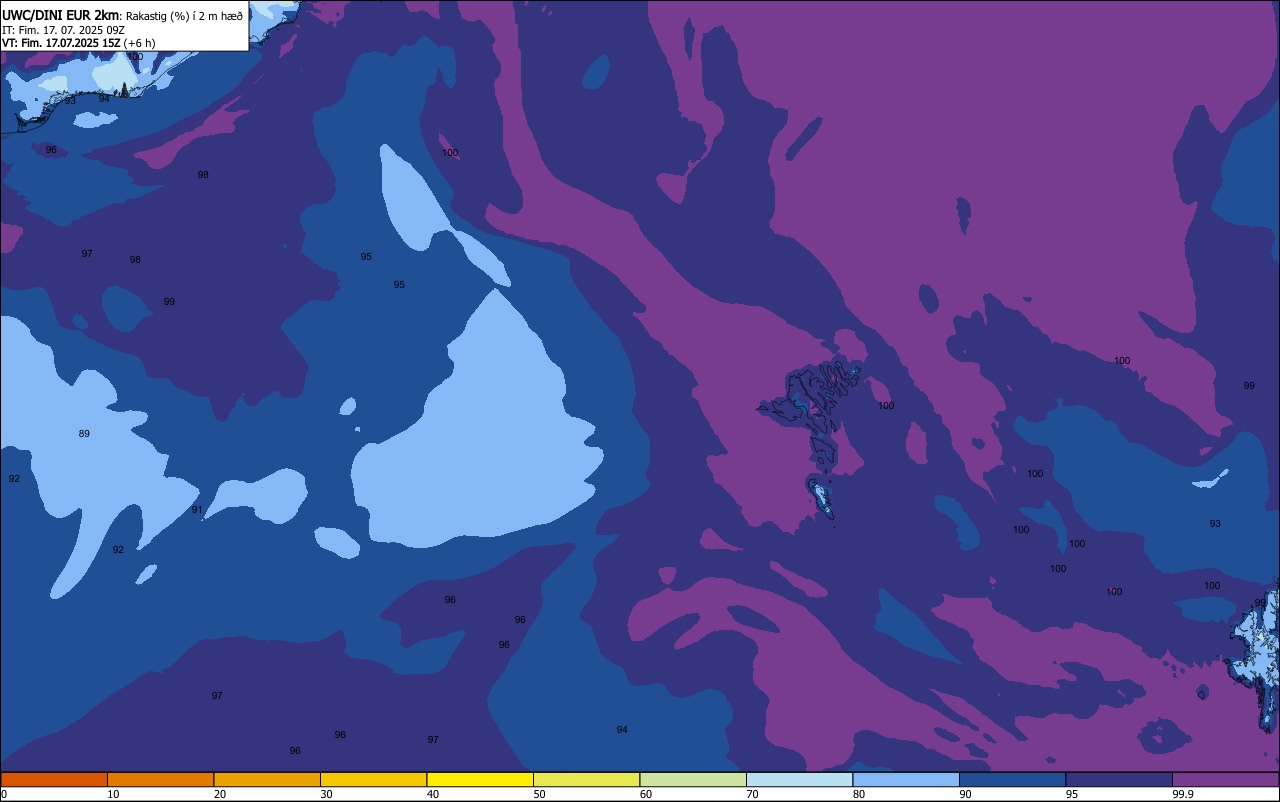Click the very light blue 70–80 swatch
This screenshot has height=802, width=1280.
(x=799, y=779)
